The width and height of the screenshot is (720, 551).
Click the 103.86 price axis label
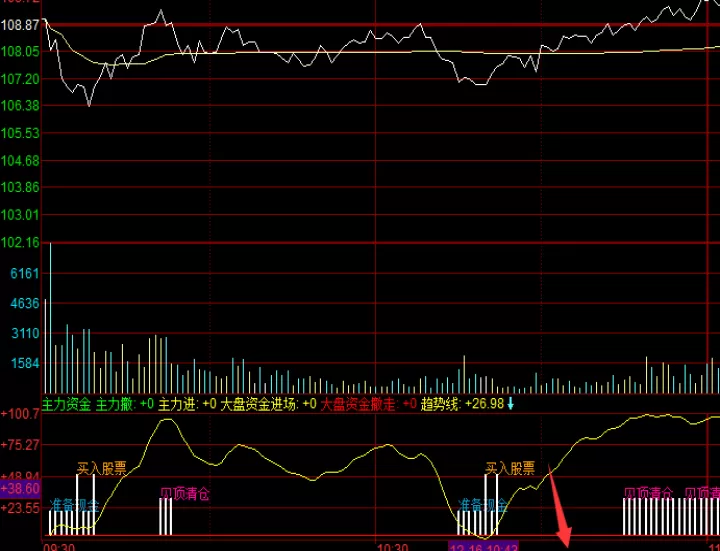pyautogui.click(x=20, y=187)
